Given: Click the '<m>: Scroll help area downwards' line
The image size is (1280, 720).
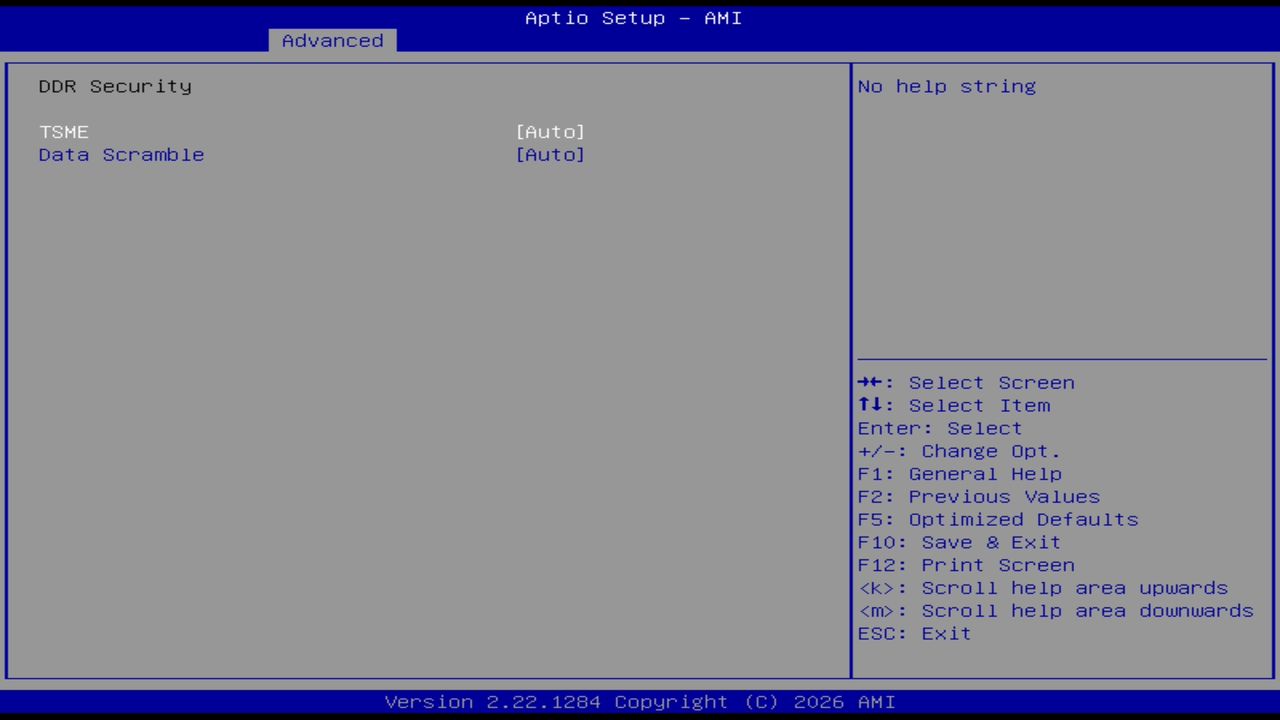Looking at the screenshot, I should click(1055, 611).
